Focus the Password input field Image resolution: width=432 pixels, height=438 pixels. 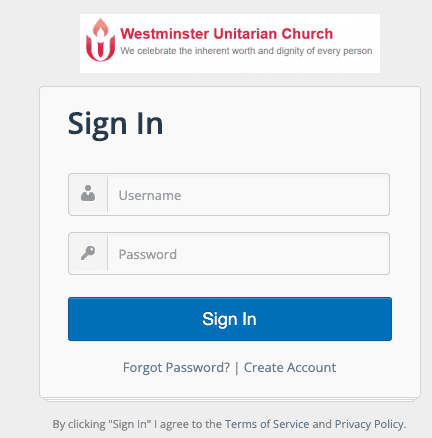click(x=248, y=254)
